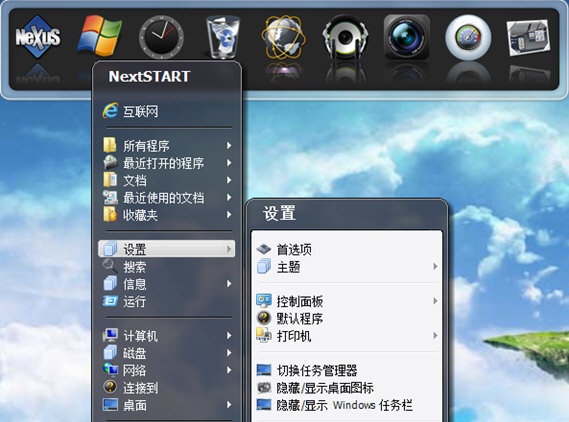569x422 pixels.
Task: Click the analog clock dock icon
Action: pyautogui.click(x=161, y=37)
